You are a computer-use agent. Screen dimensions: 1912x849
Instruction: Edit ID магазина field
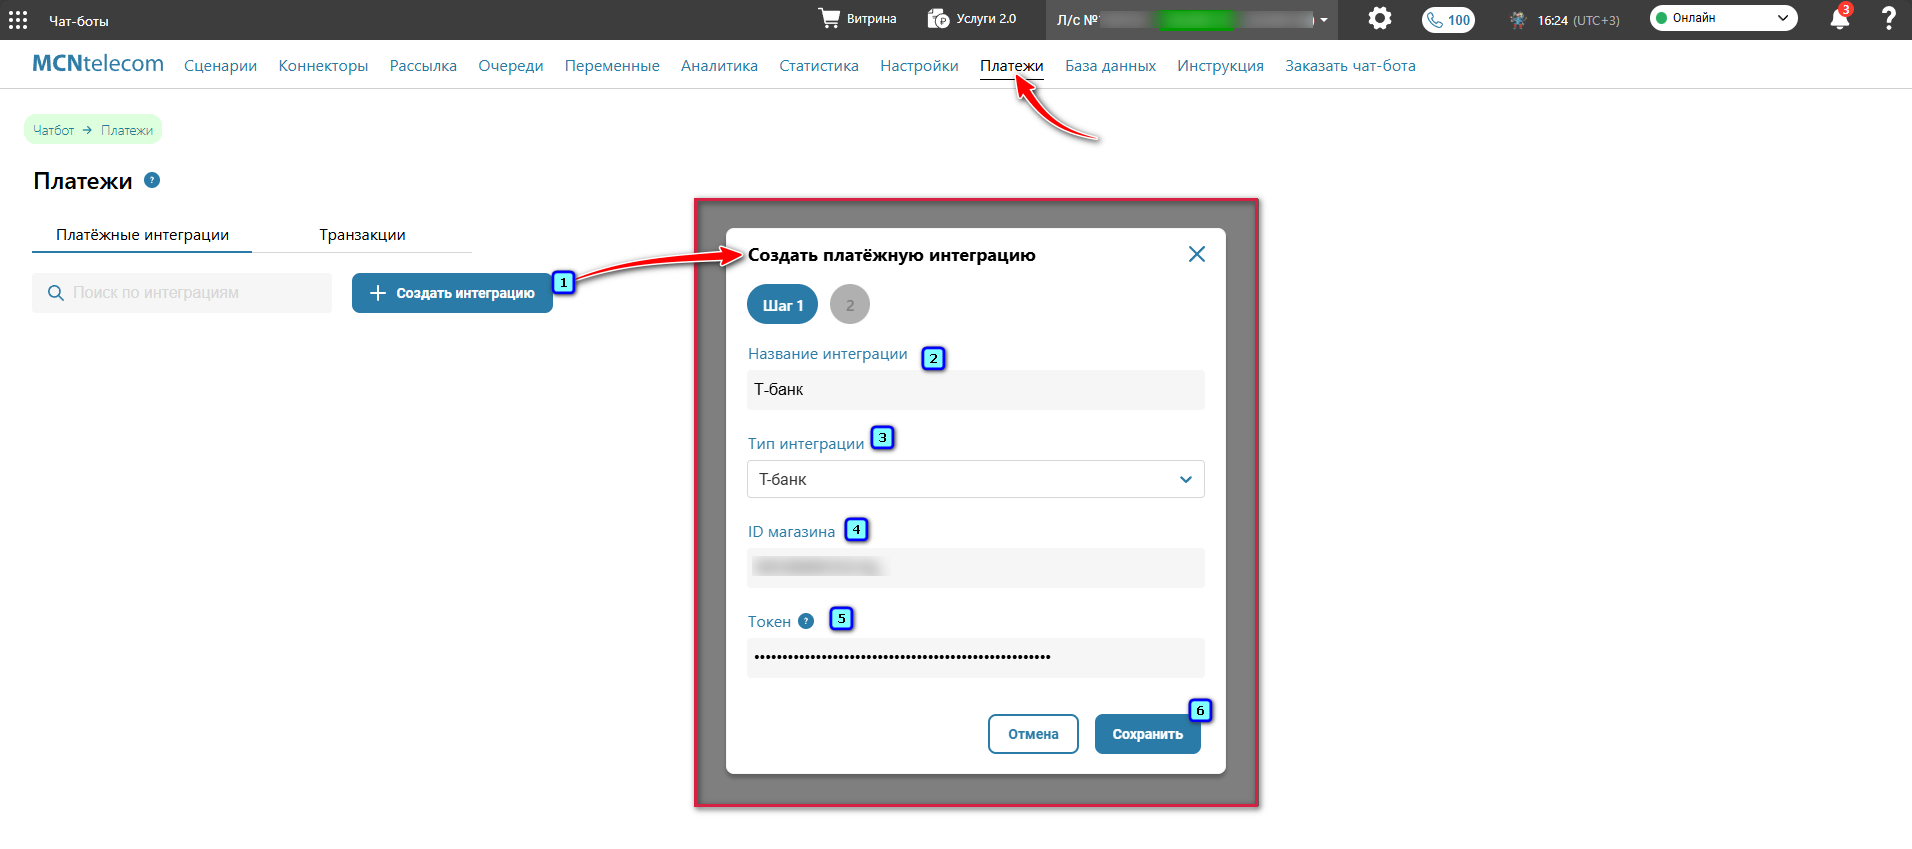pos(976,568)
